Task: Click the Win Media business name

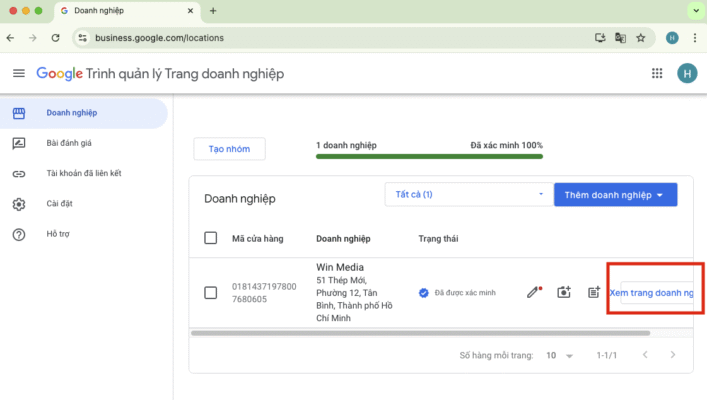Action: coord(340,267)
